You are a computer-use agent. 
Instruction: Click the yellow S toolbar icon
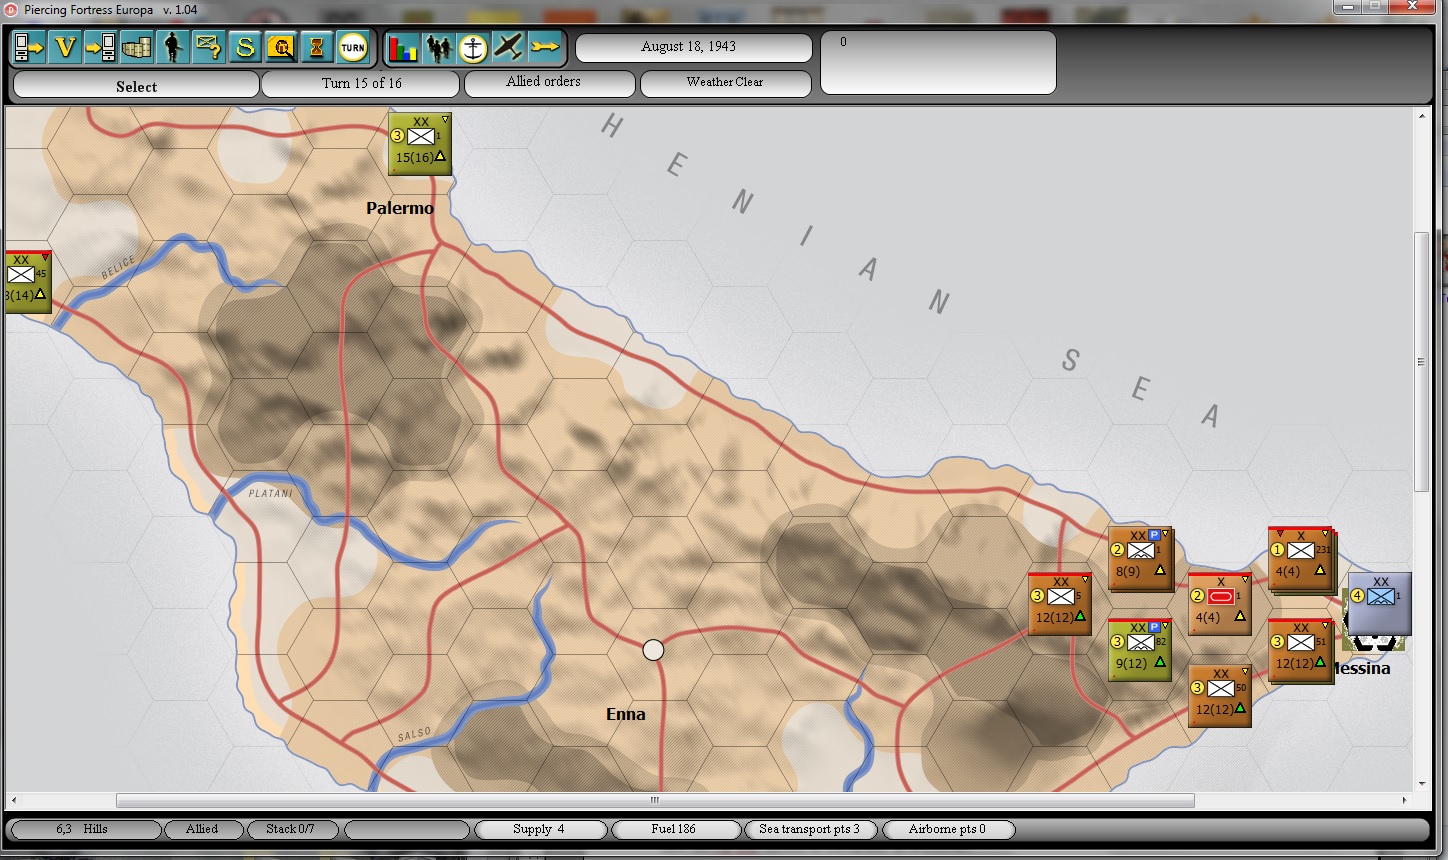pos(245,47)
